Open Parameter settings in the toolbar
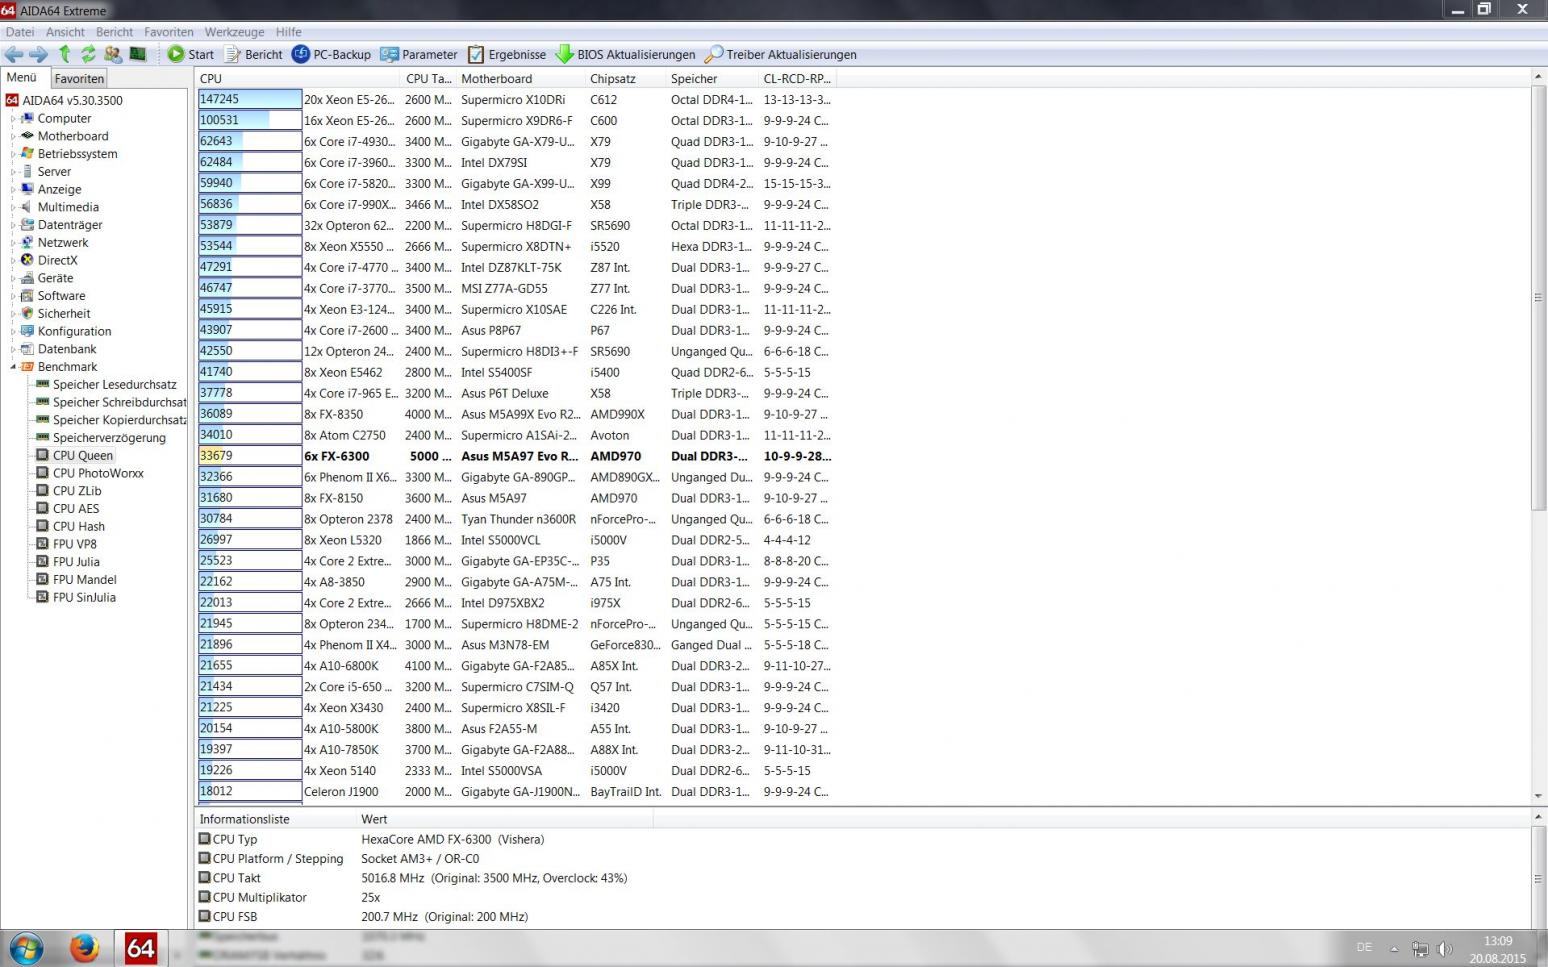 tap(419, 54)
